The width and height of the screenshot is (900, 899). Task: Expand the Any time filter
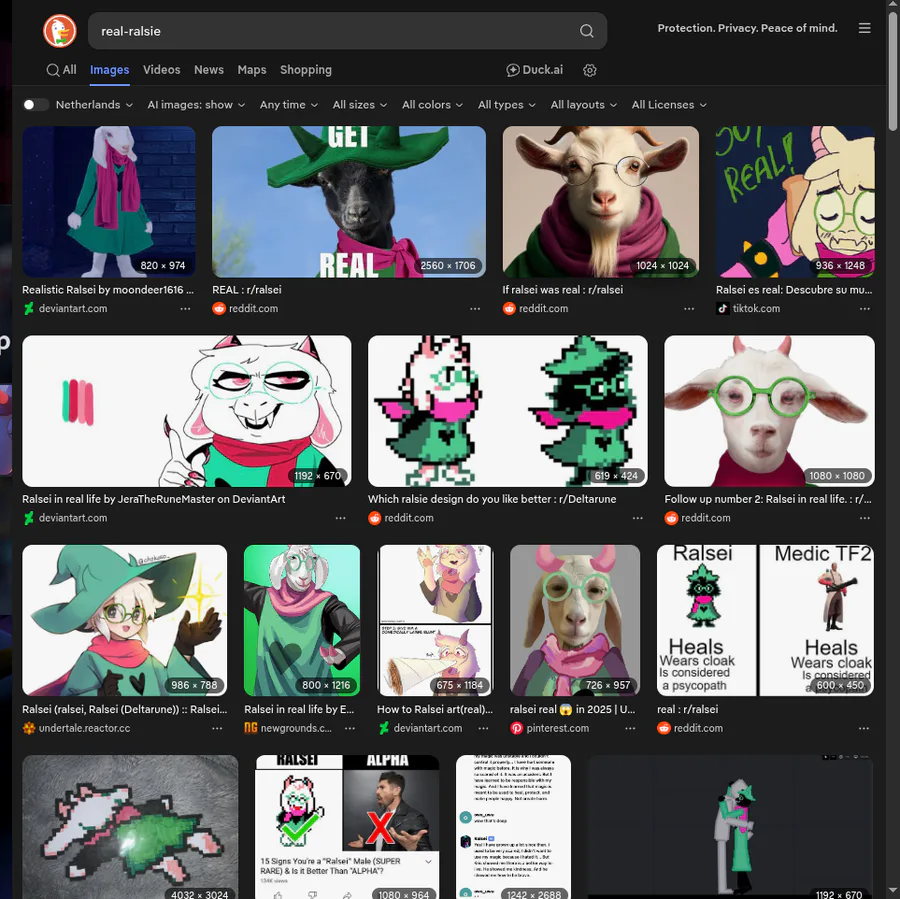click(x=289, y=104)
